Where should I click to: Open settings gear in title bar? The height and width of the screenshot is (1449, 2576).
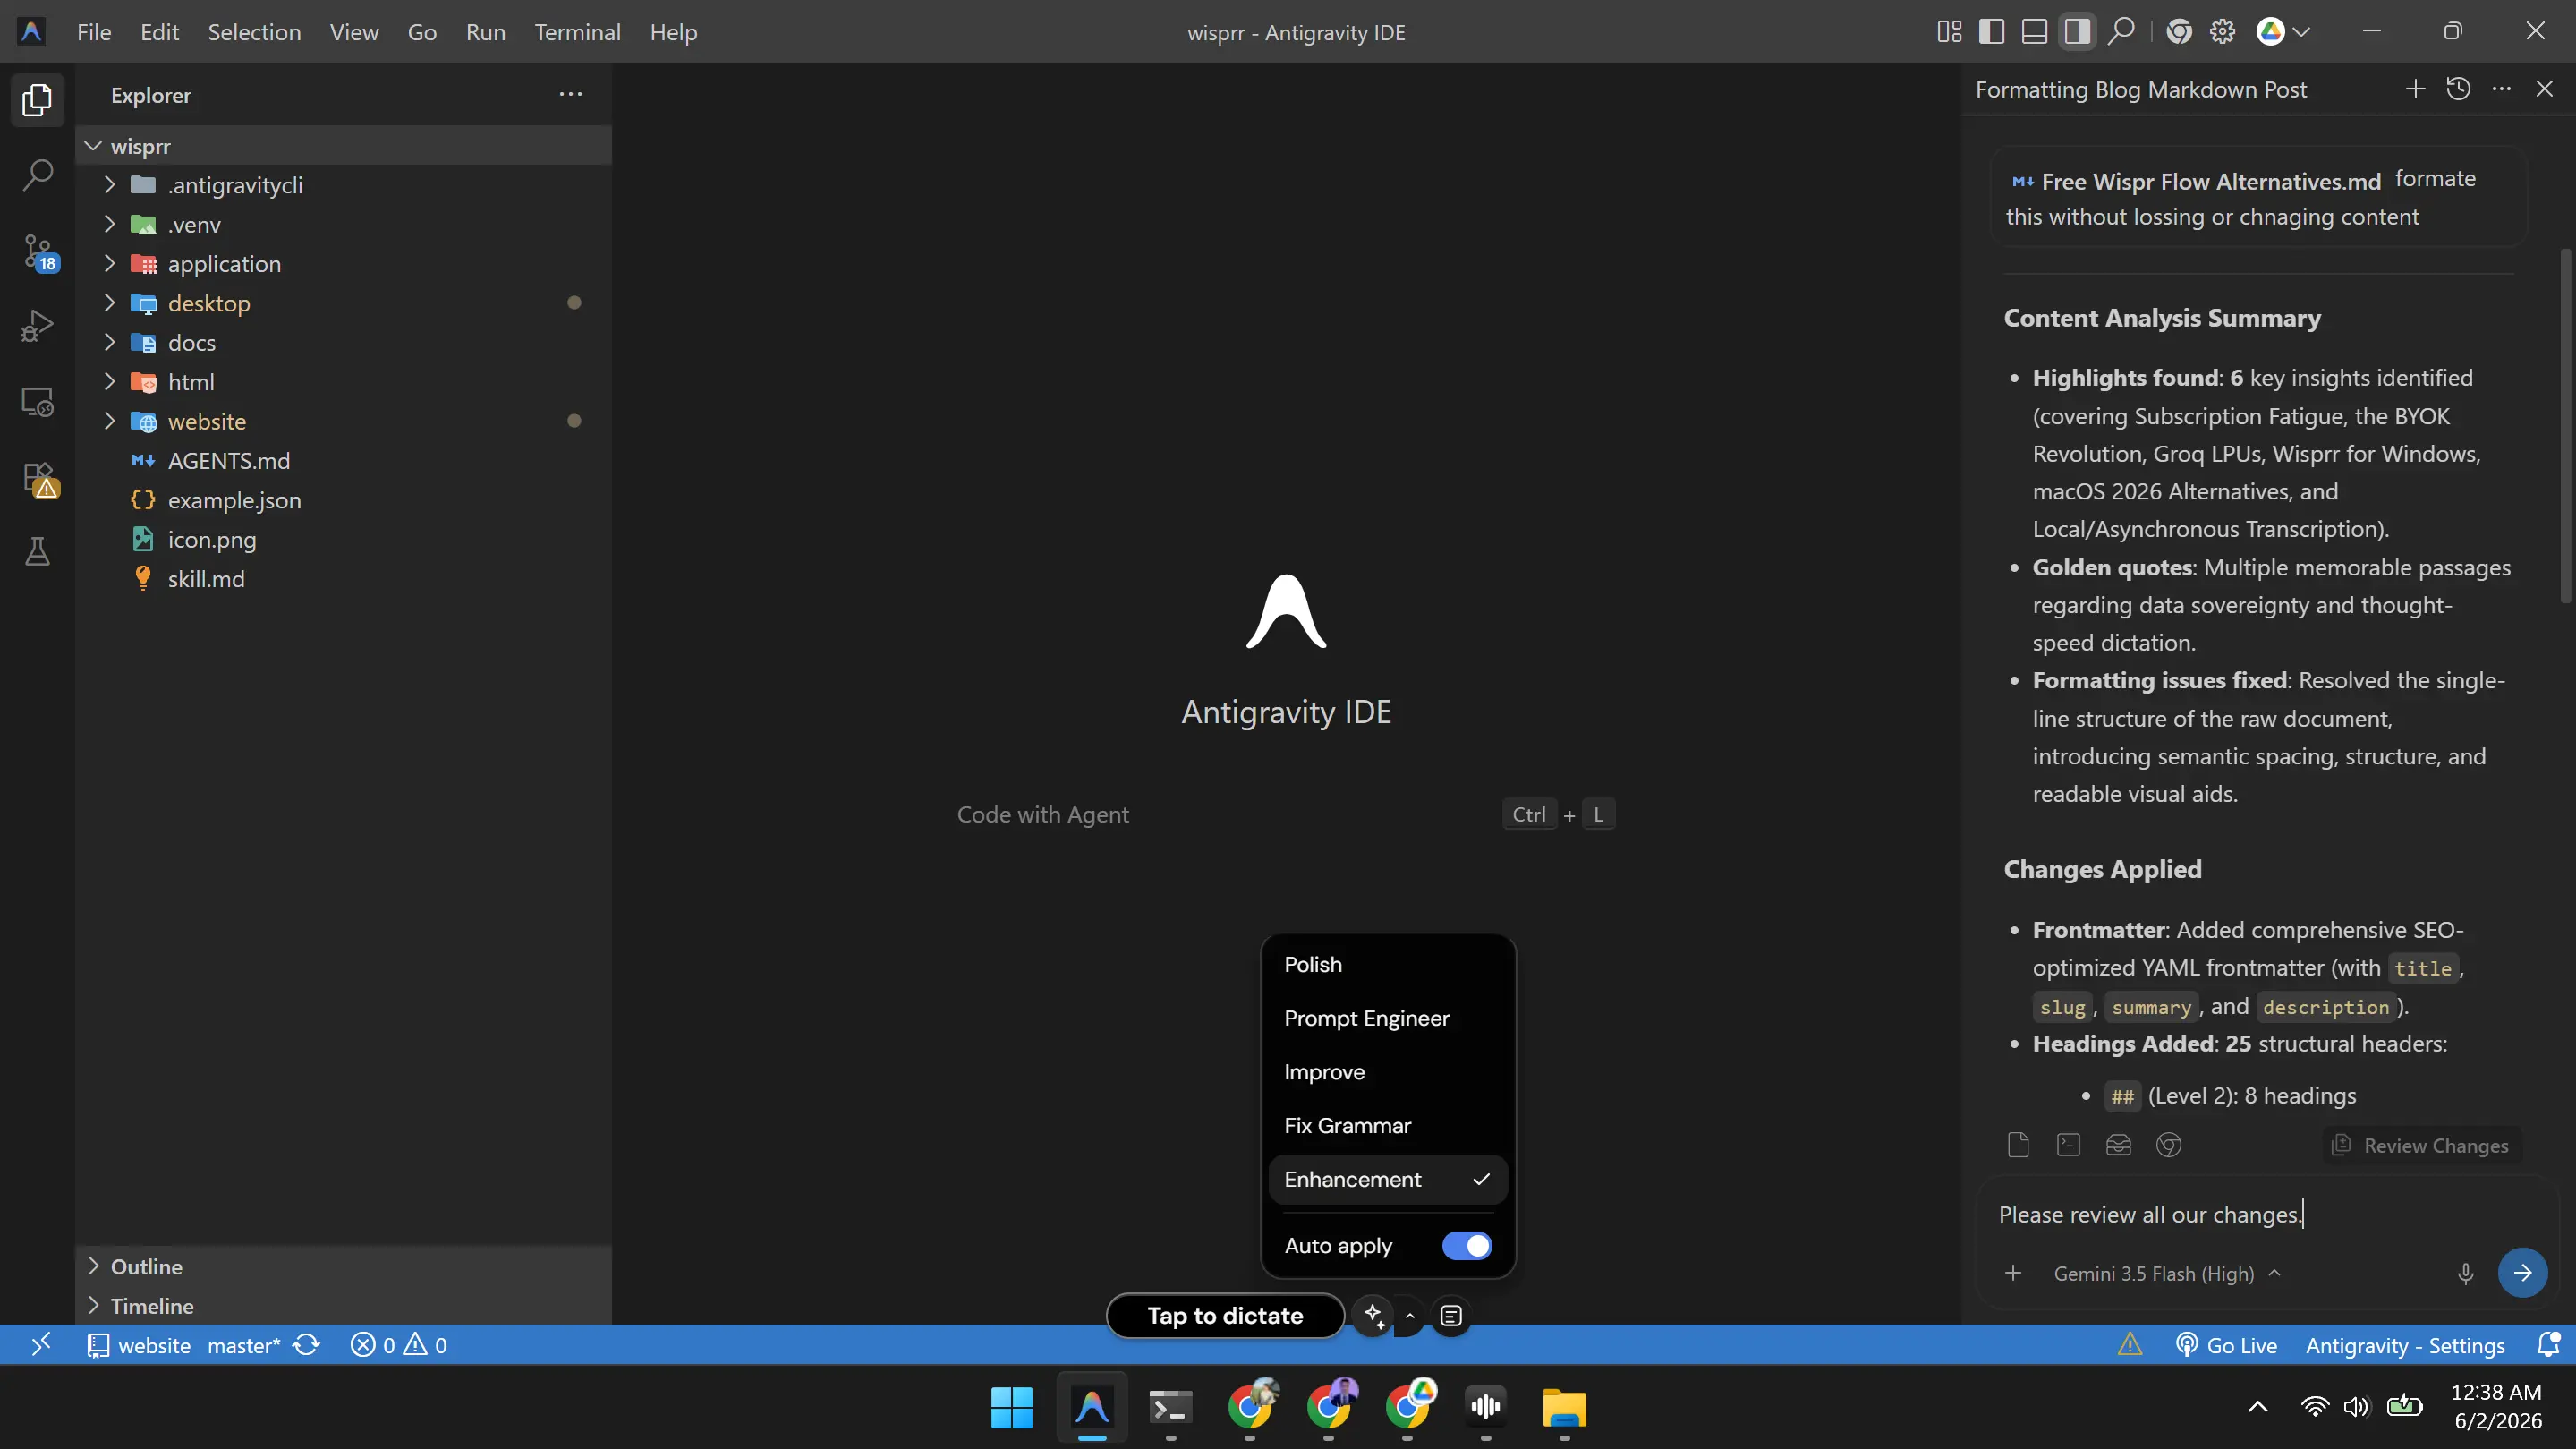point(2222,32)
